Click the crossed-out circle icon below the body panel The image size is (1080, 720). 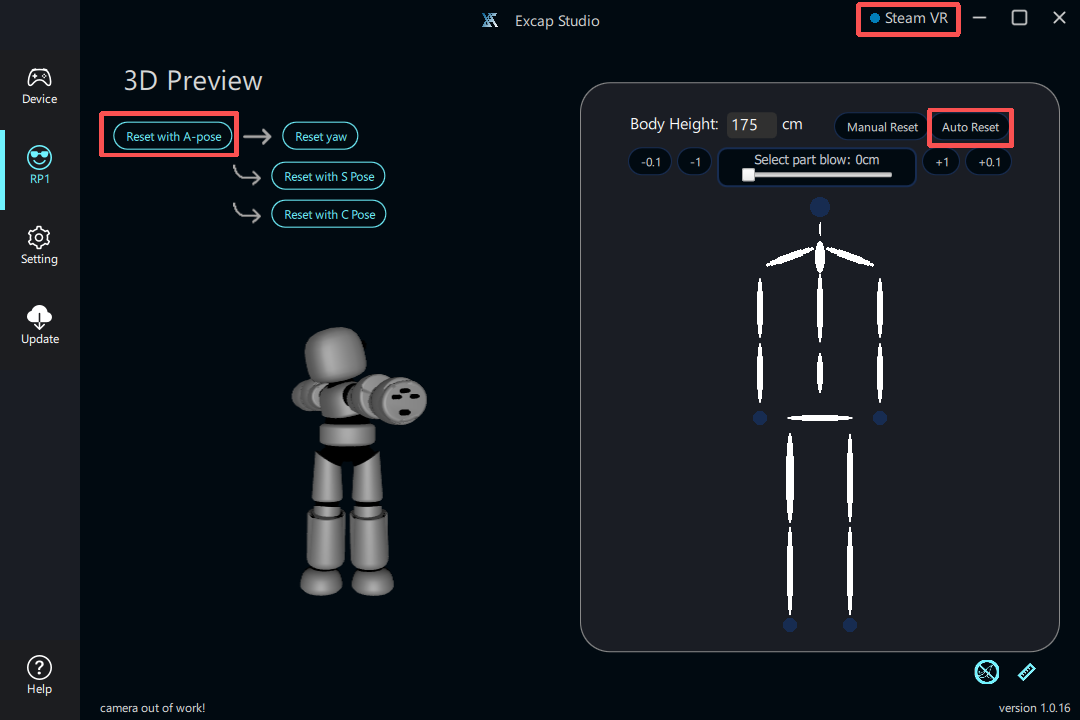(987, 672)
